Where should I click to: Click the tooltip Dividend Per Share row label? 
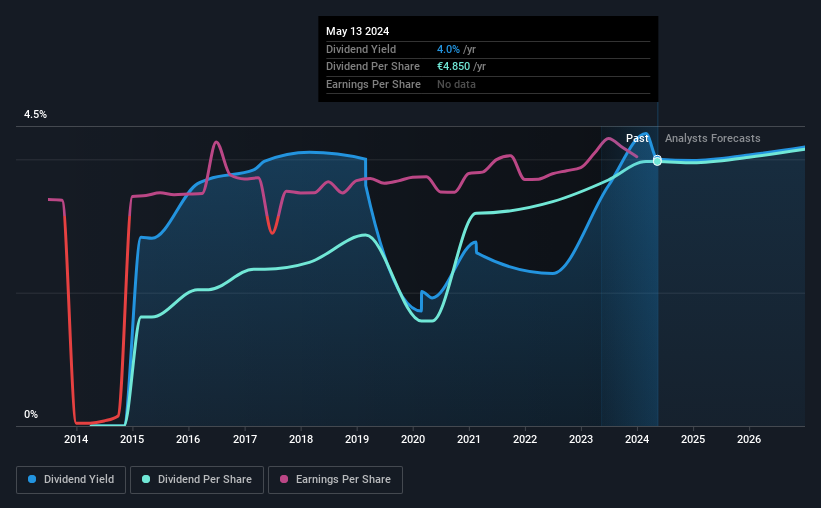[x=373, y=67]
